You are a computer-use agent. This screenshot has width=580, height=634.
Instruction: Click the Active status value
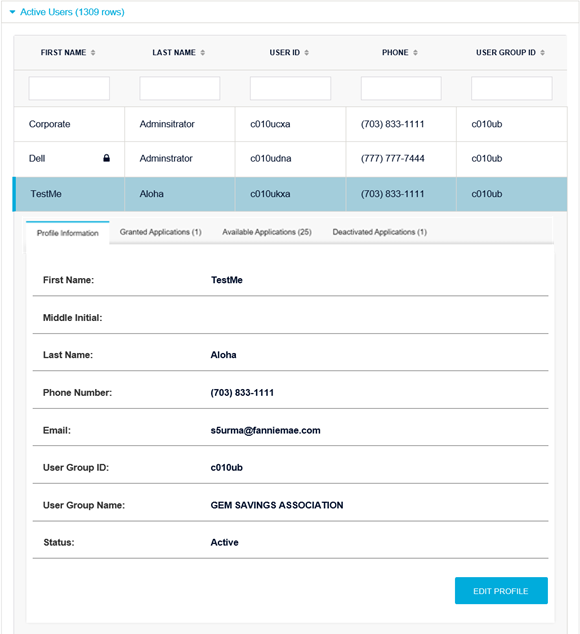[x=224, y=542]
